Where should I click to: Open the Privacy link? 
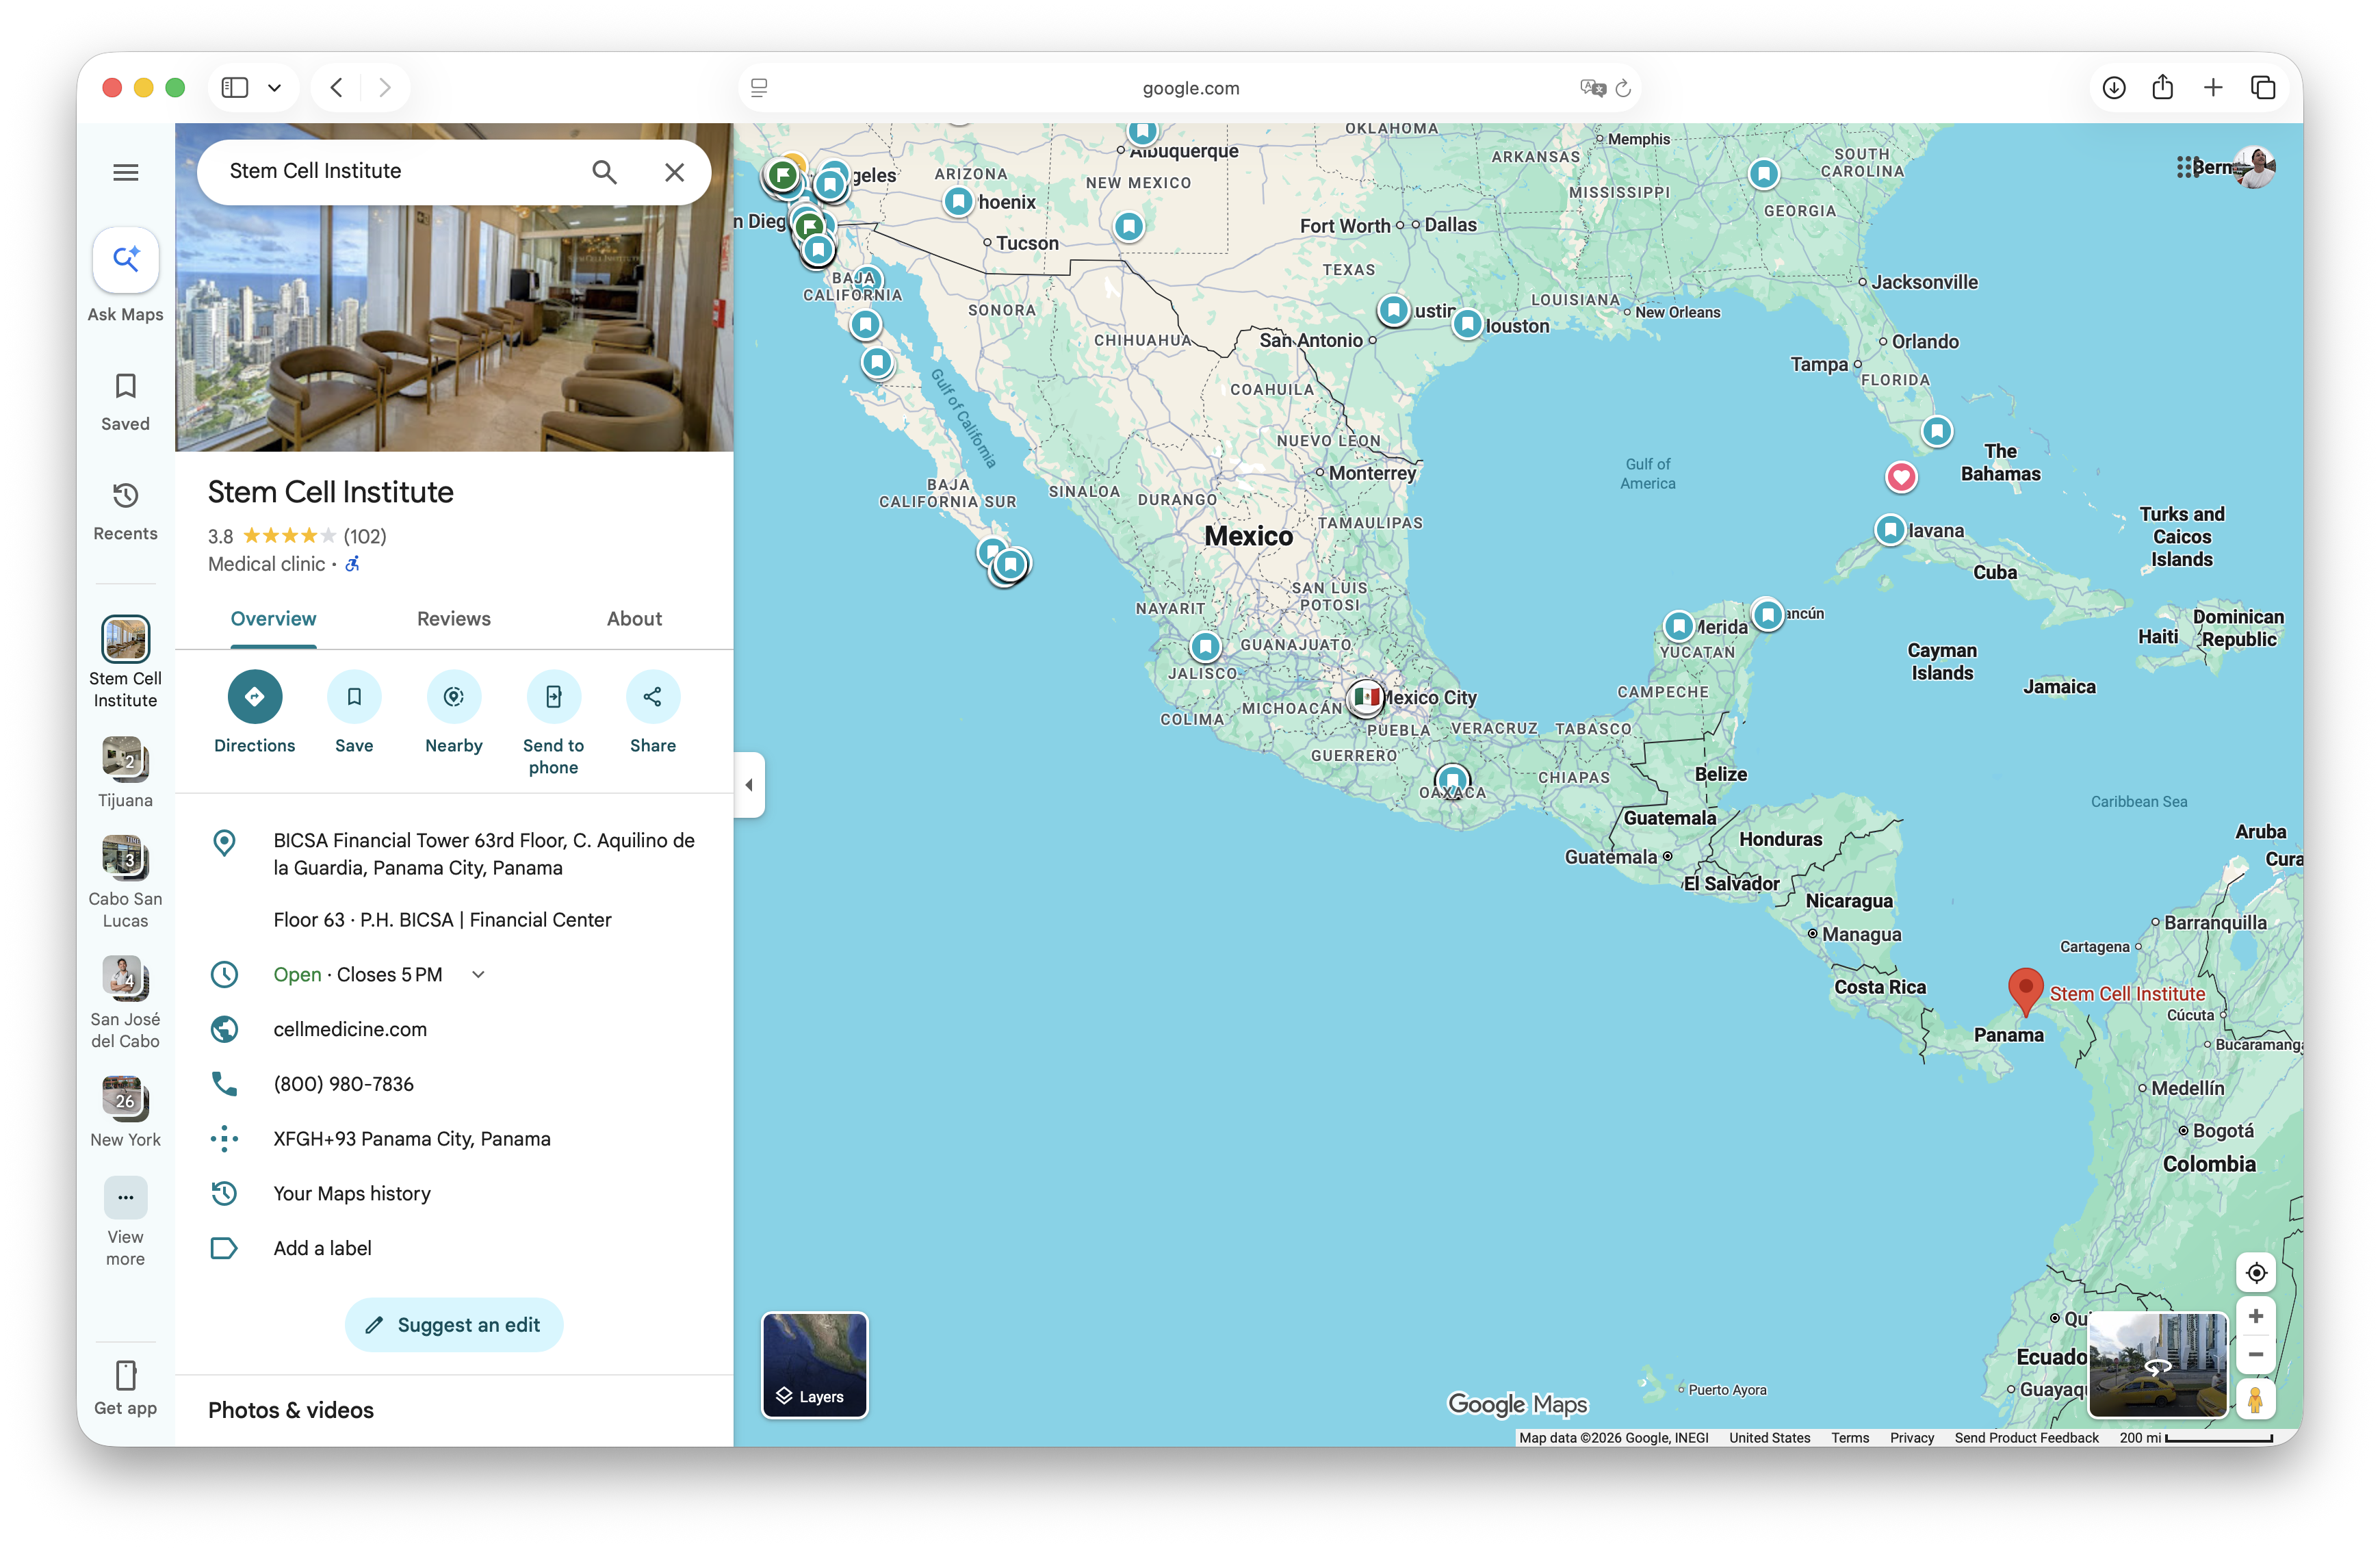tap(1912, 1438)
